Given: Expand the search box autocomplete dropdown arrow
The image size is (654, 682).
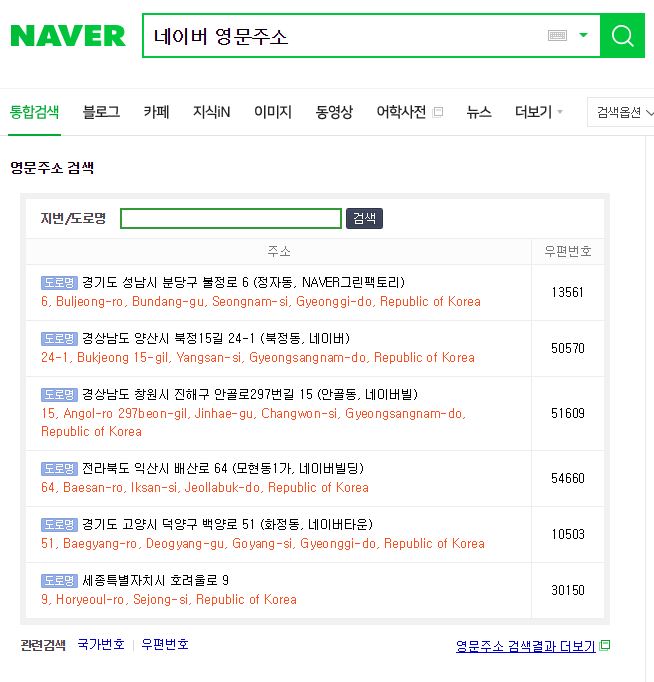Looking at the screenshot, I should (x=584, y=35).
